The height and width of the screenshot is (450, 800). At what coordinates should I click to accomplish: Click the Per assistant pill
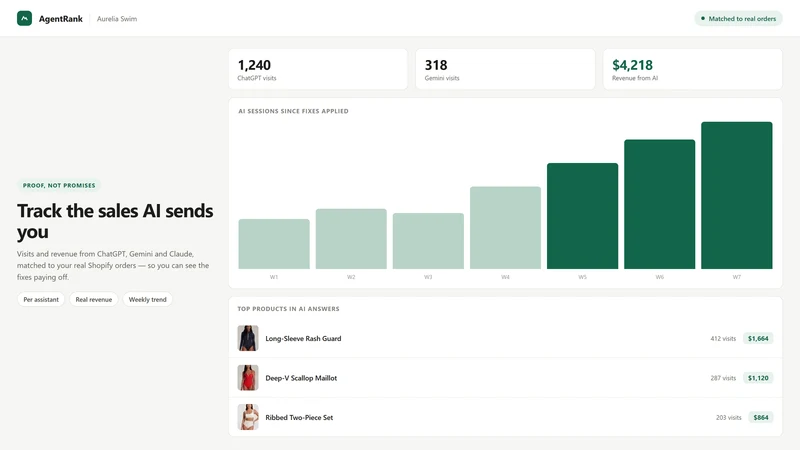coord(41,299)
